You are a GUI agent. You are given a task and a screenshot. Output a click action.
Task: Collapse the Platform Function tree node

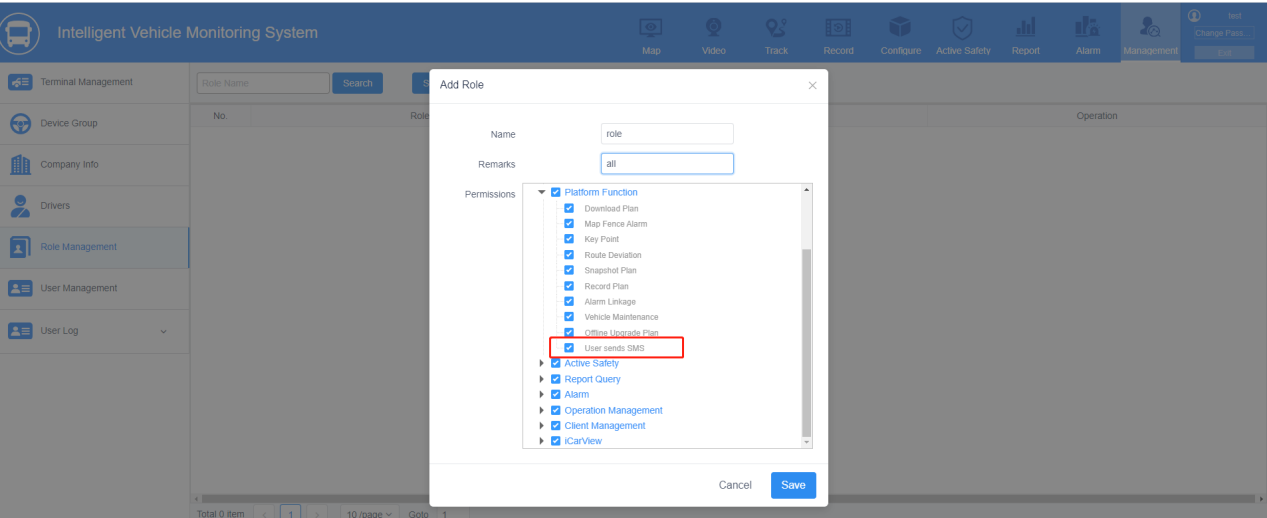pos(542,192)
